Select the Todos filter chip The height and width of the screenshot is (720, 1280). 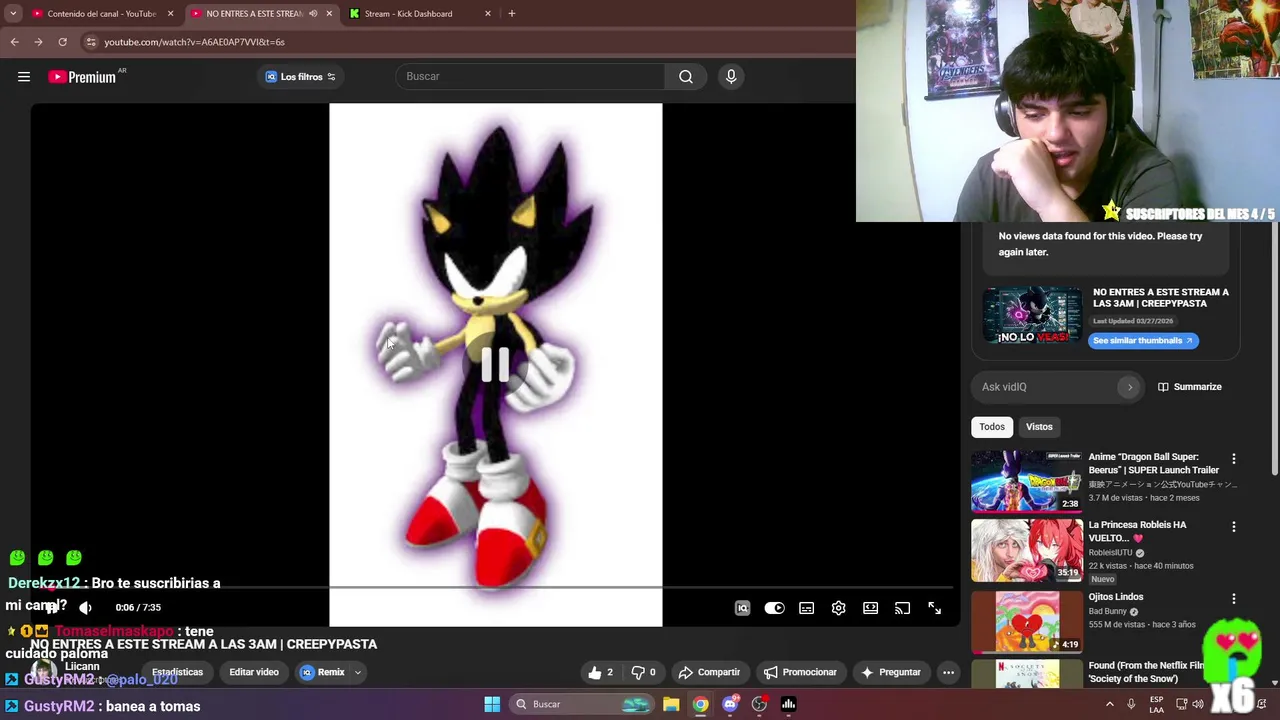click(992, 427)
